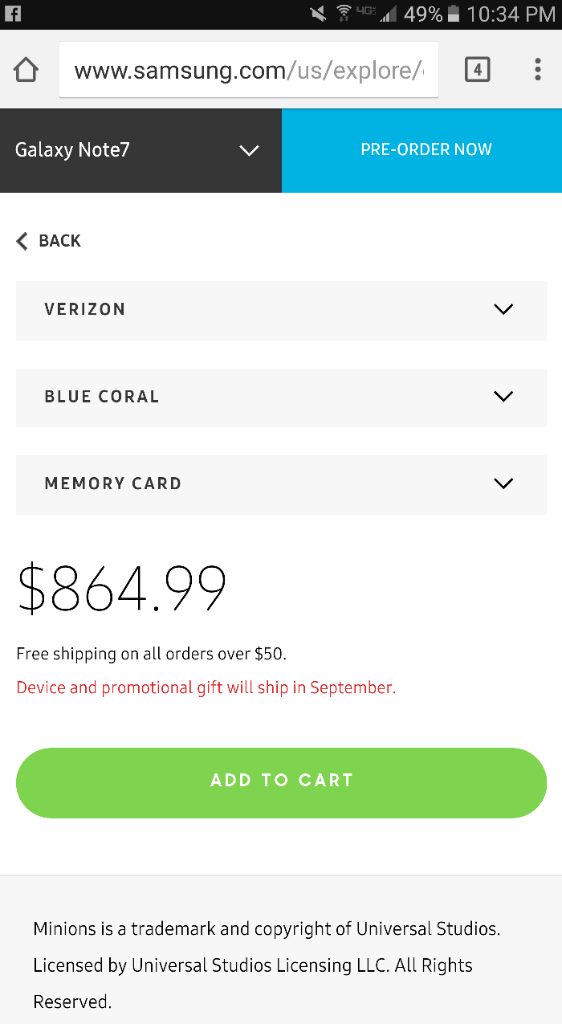Viewport: 562px width, 1024px height.
Task: Tap the 10:34 PM clock
Action: [511, 13]
